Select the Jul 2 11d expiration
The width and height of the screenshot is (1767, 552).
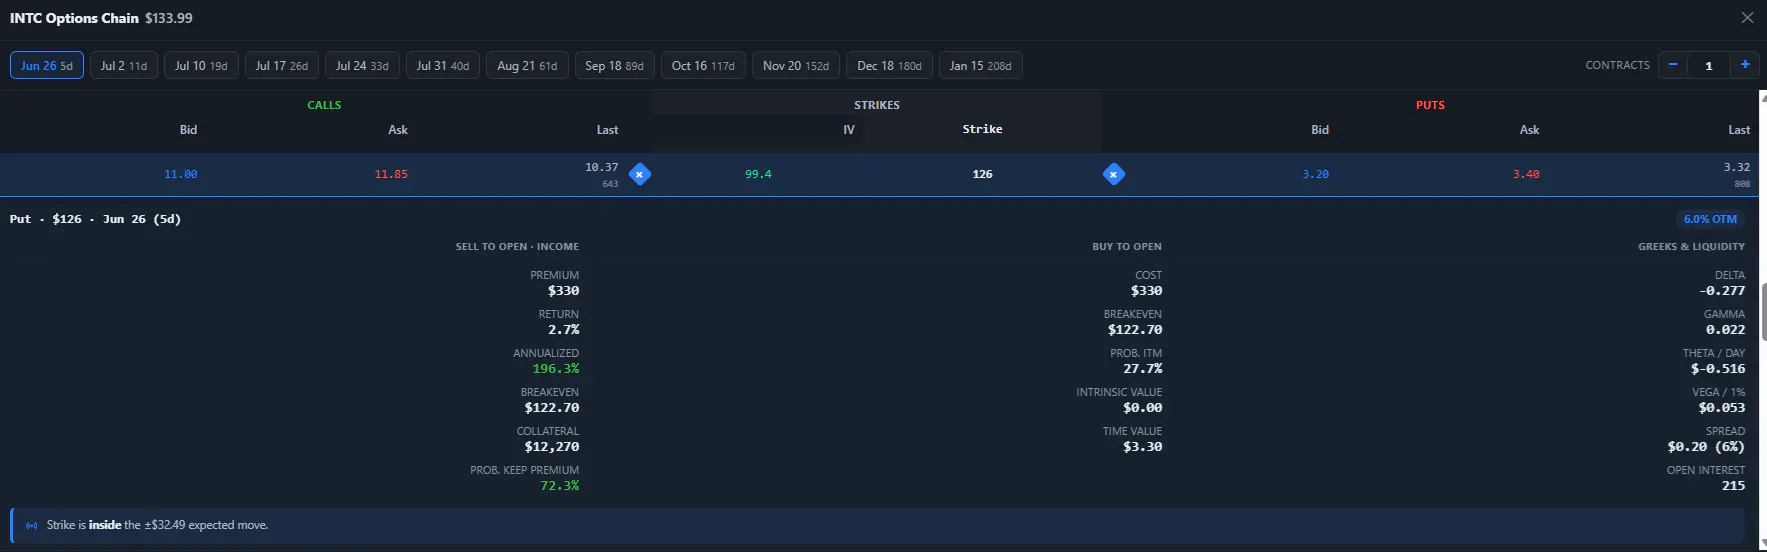point(124,66)
